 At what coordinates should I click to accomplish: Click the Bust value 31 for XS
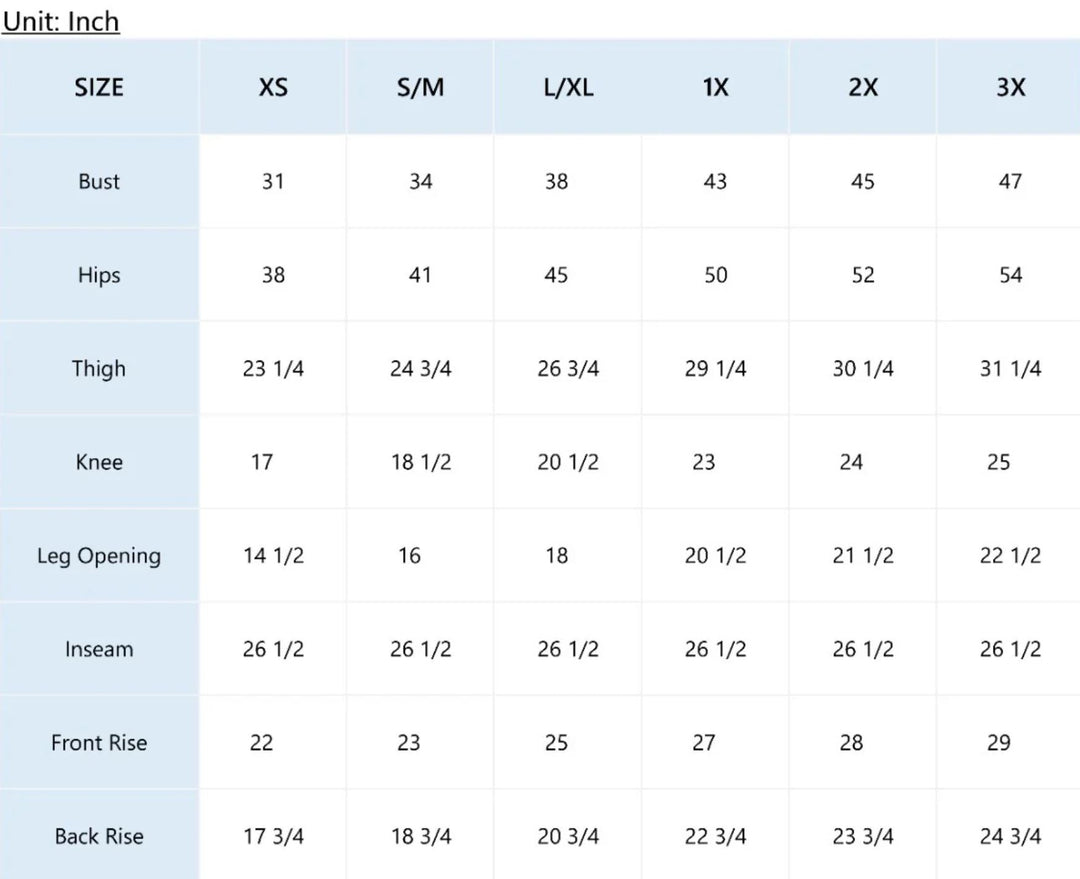[x=273, y=181]
